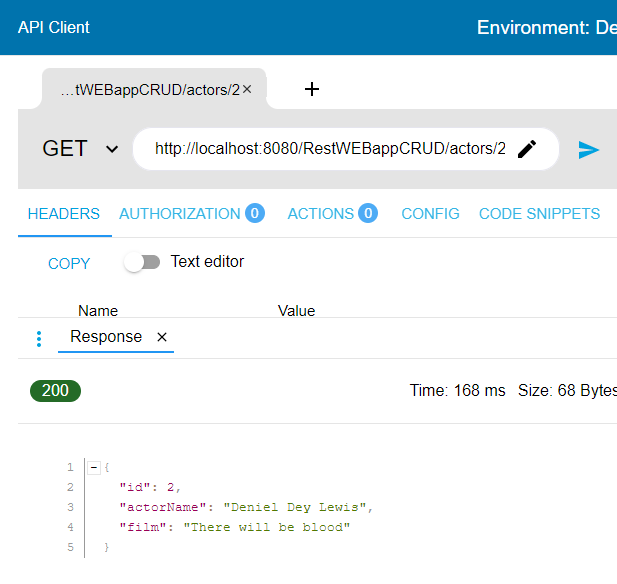Switch to the Actions tab
The width and height of the screenshot is (617, 584).
click(x=333, y=214)
